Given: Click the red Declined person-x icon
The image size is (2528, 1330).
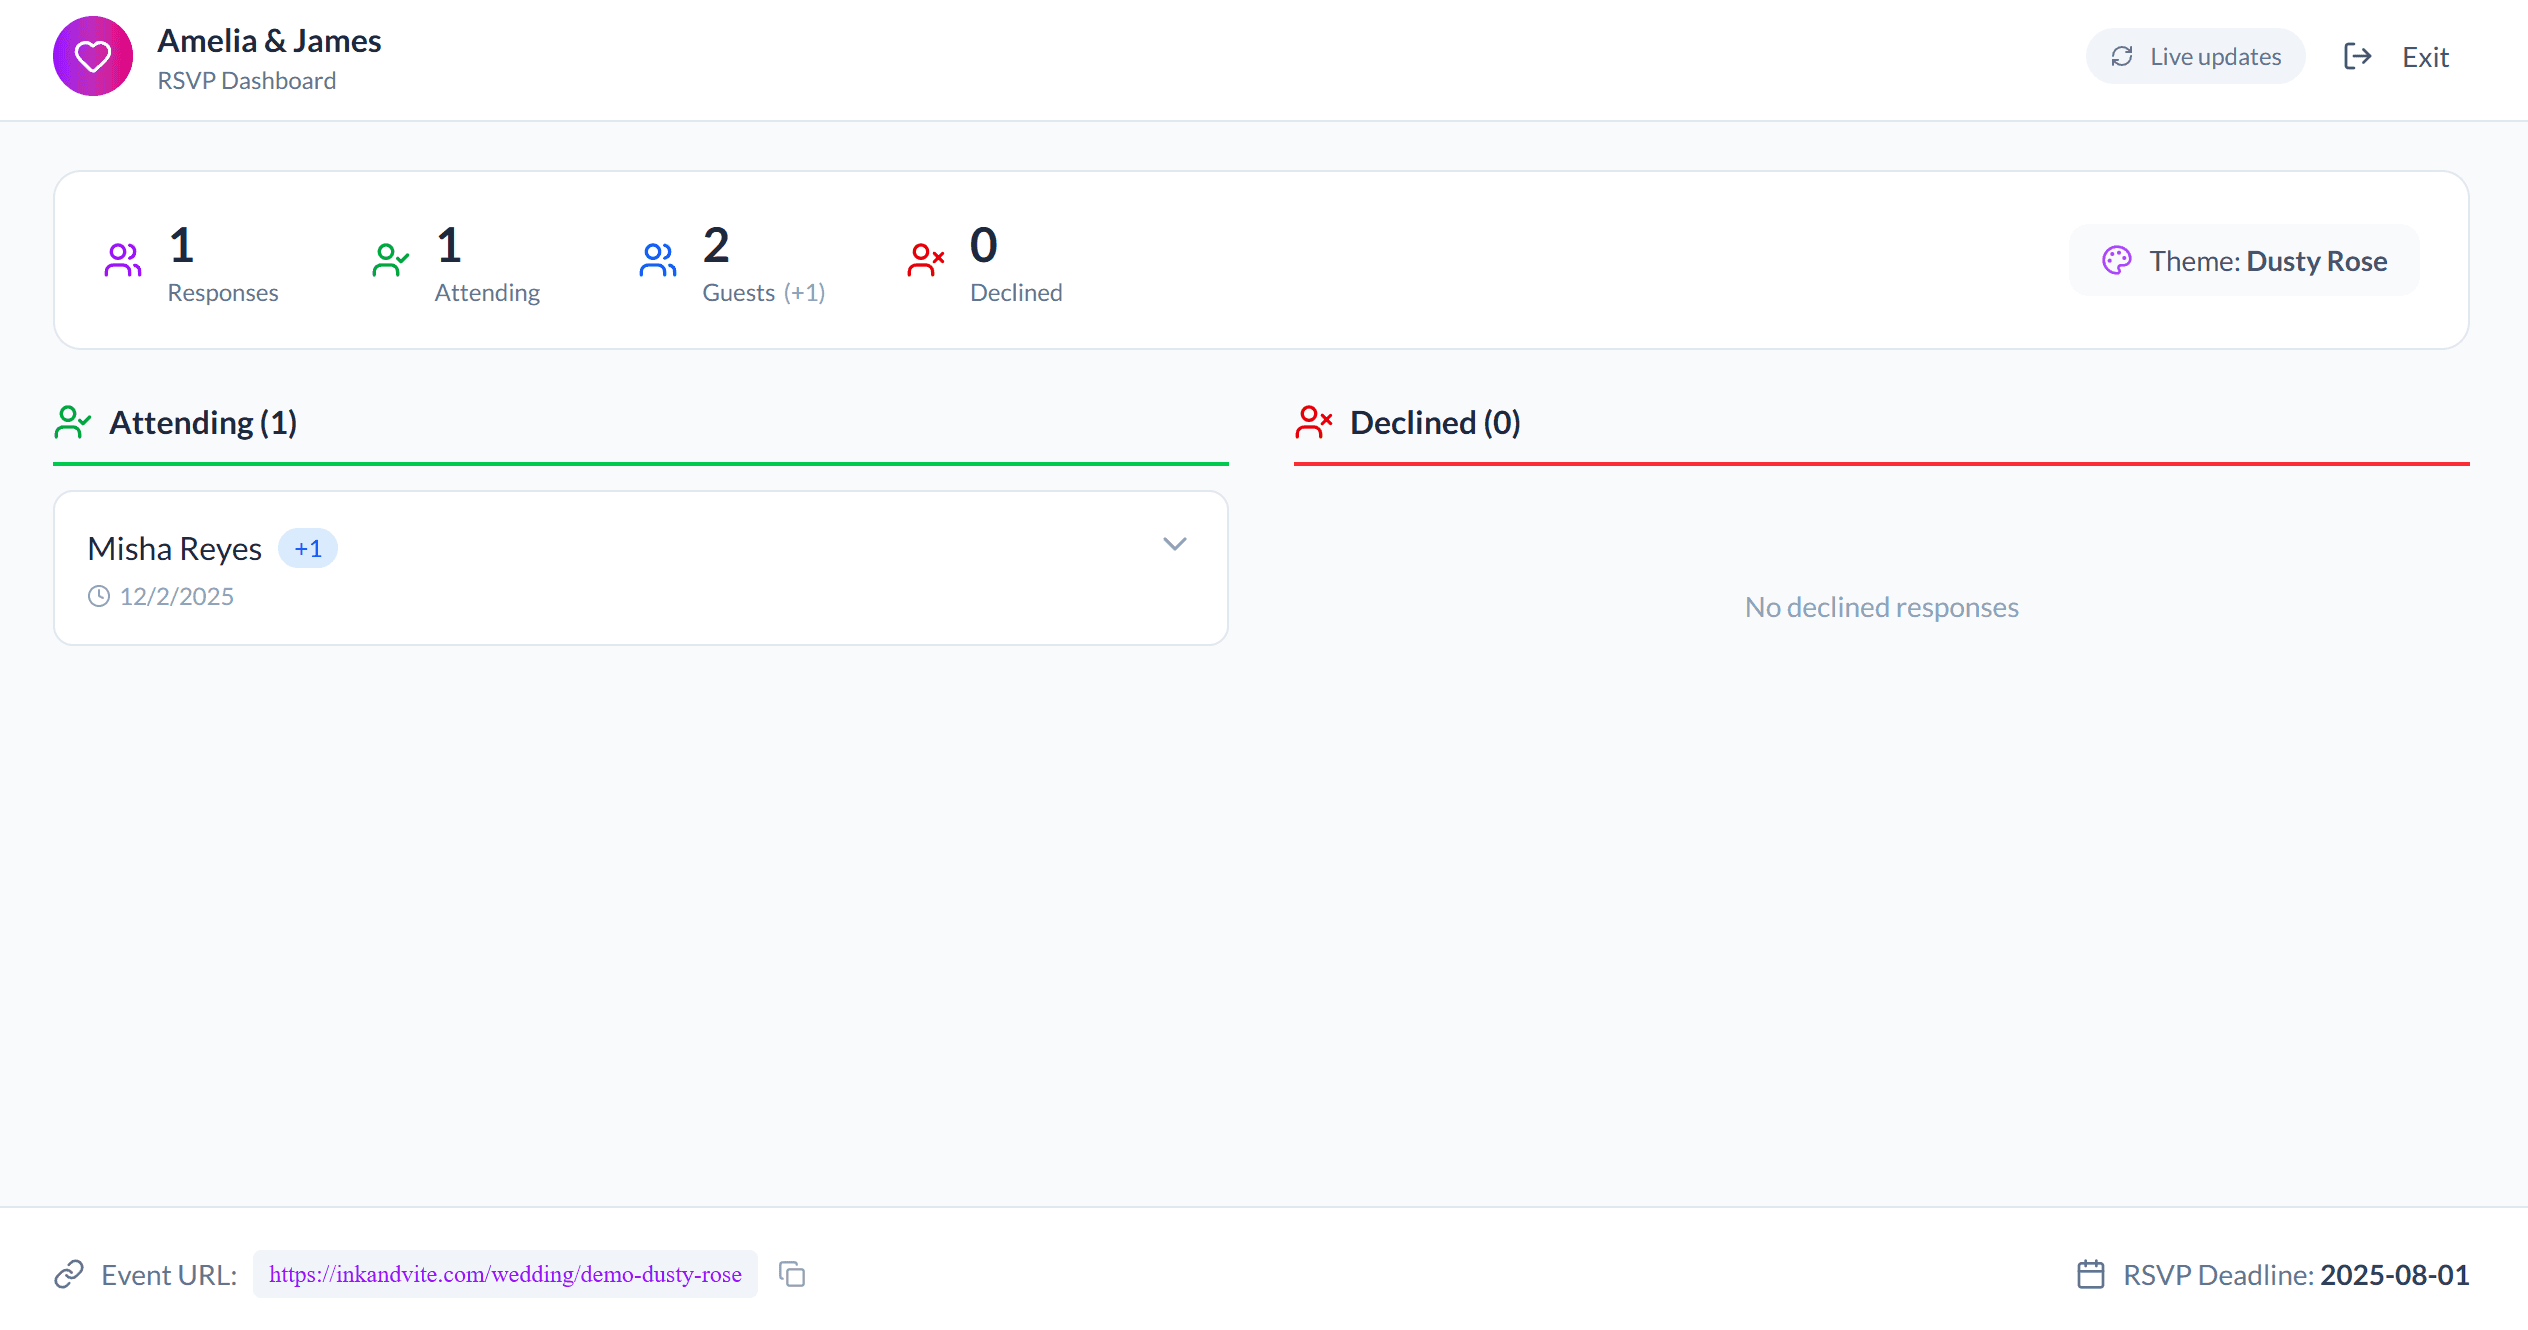Looking at the screenshot, I should (925, 259).
